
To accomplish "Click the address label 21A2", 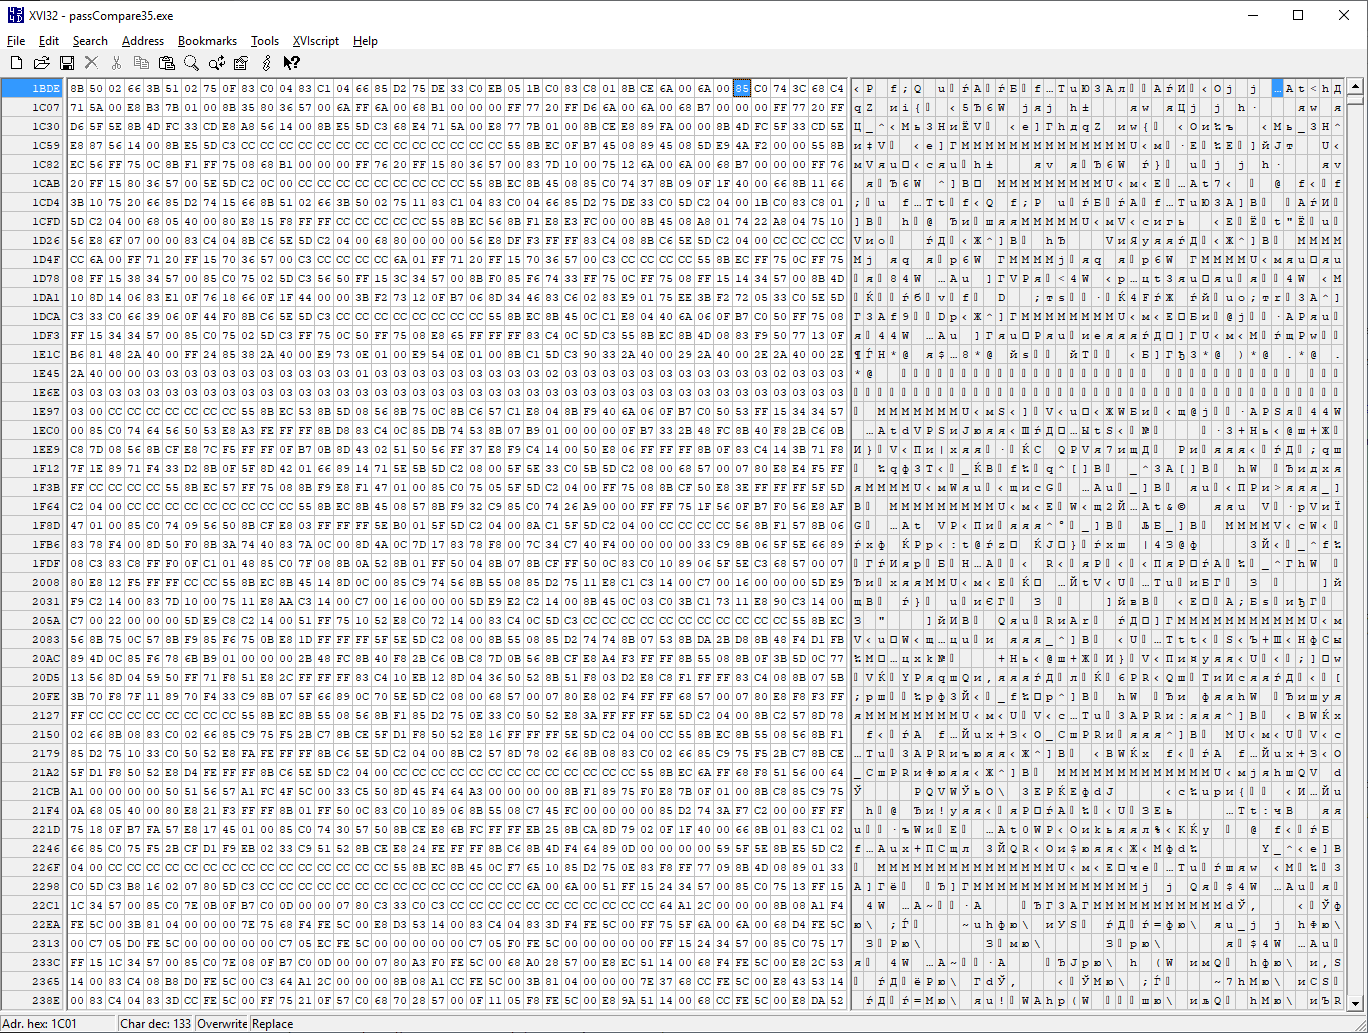I will (46, 772).
